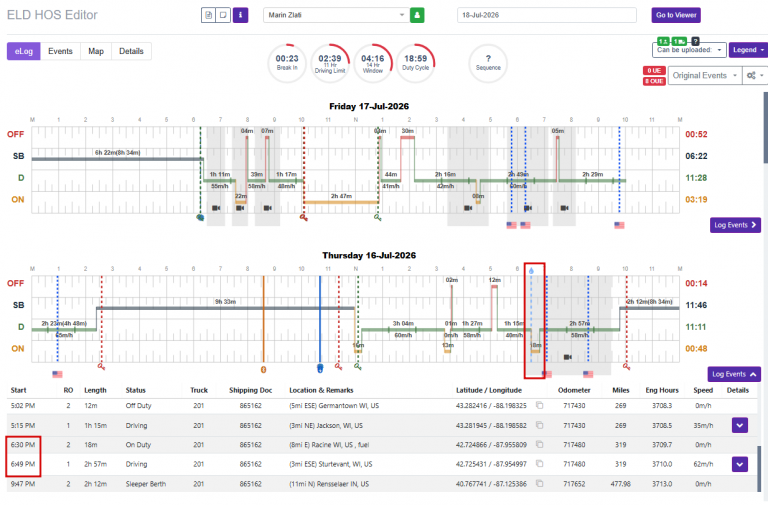The width and height of the screenshot is (768, 505).
Task: Copy coordinates in the Sturtevant, WI row
Action: tap(539, 464)
